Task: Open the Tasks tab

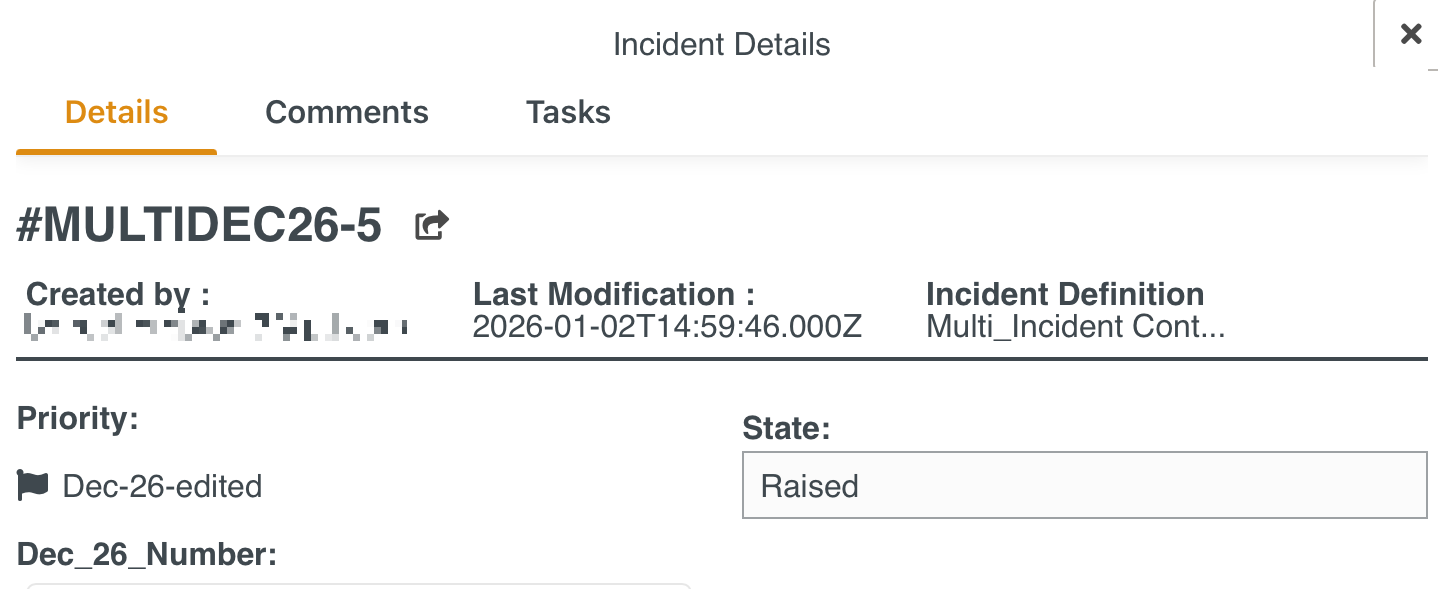Action: click(568, 112)
